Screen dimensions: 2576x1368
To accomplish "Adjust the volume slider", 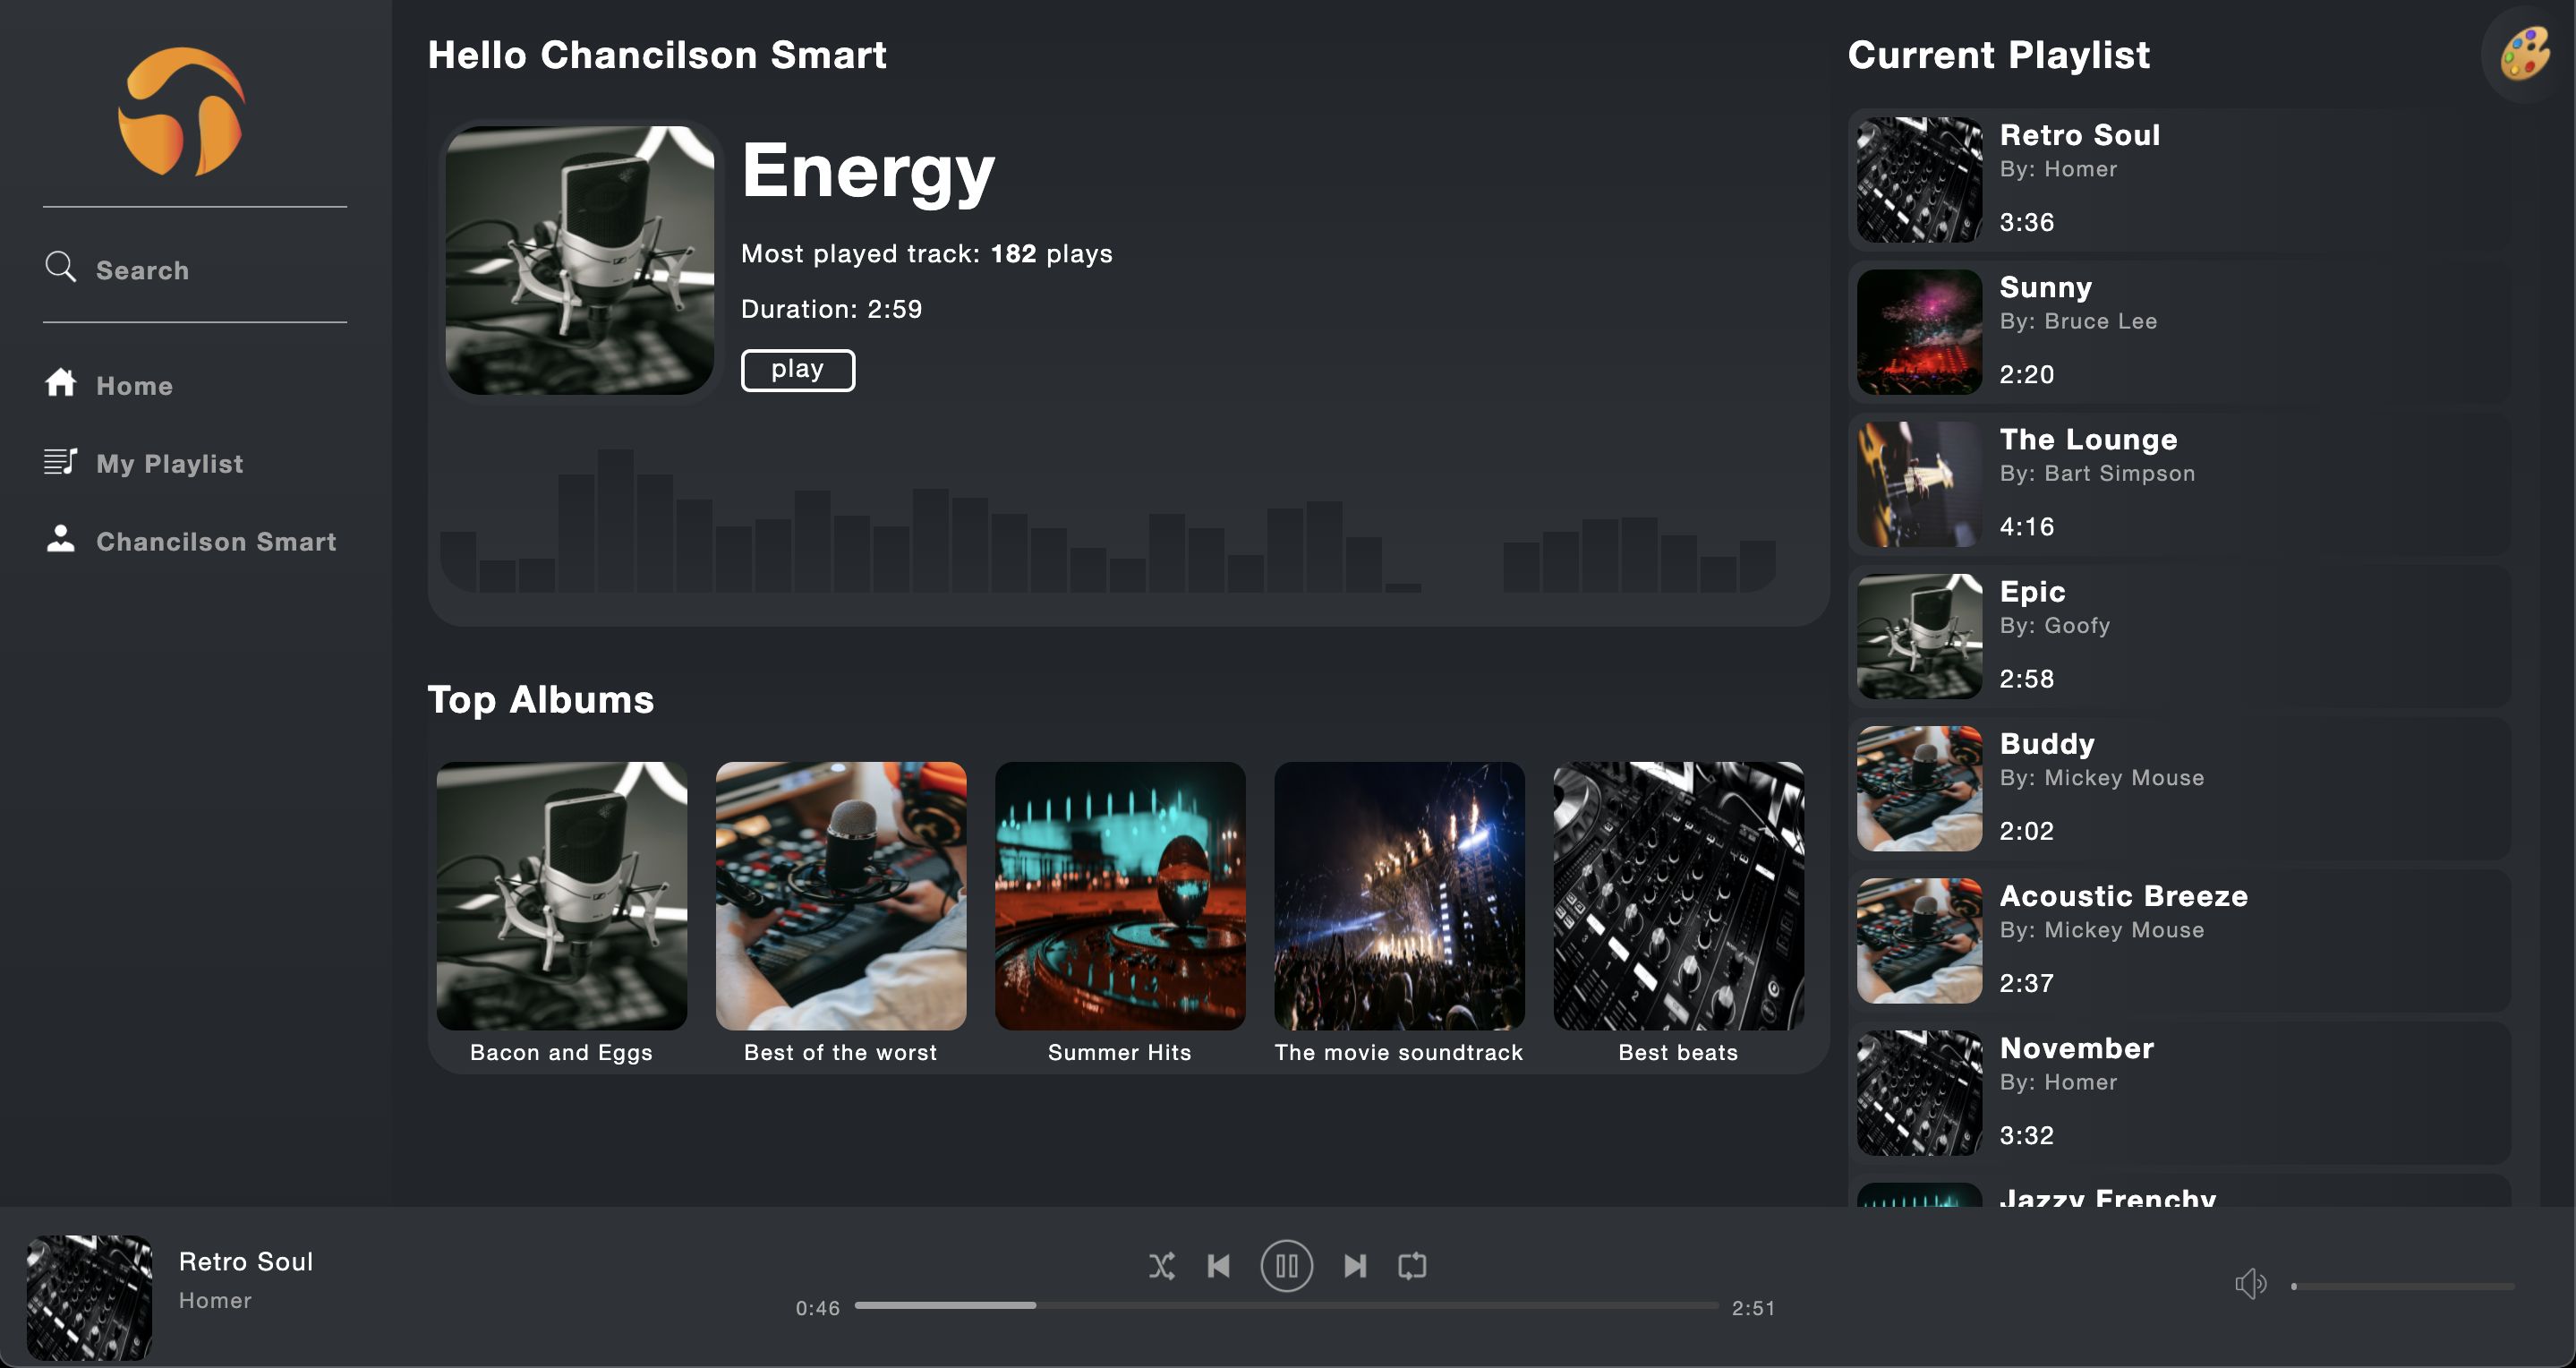I will tap(2402, 1286).
